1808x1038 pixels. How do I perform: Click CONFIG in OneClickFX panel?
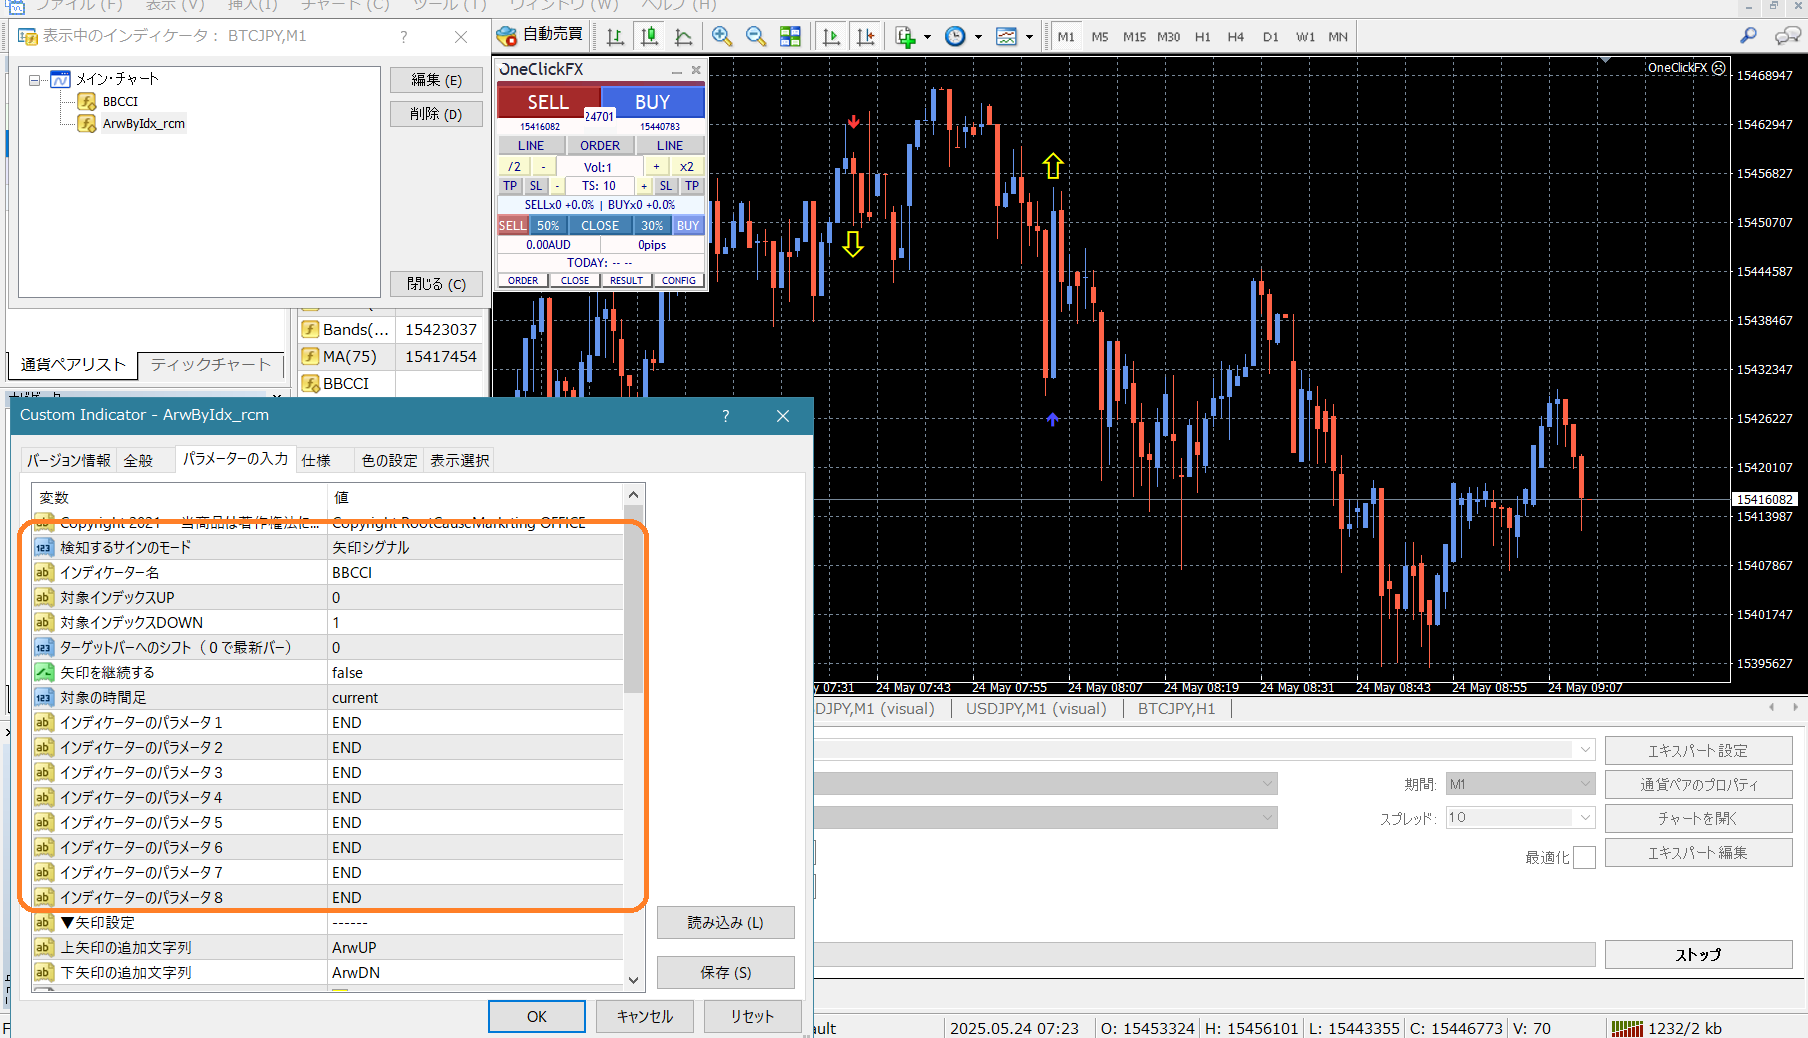tap(679, 281)
